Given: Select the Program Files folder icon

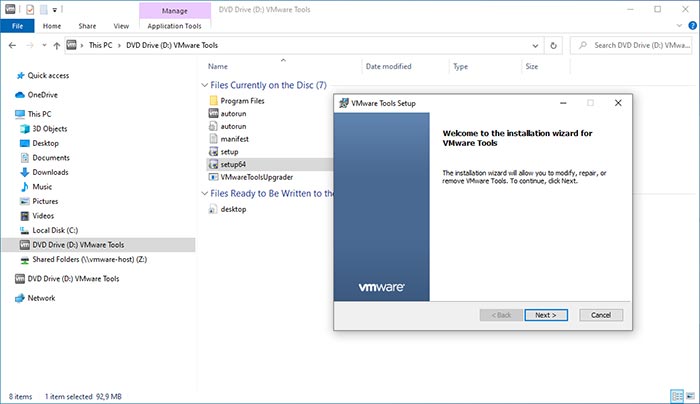Looking at the screenshot, I should 213,100.
